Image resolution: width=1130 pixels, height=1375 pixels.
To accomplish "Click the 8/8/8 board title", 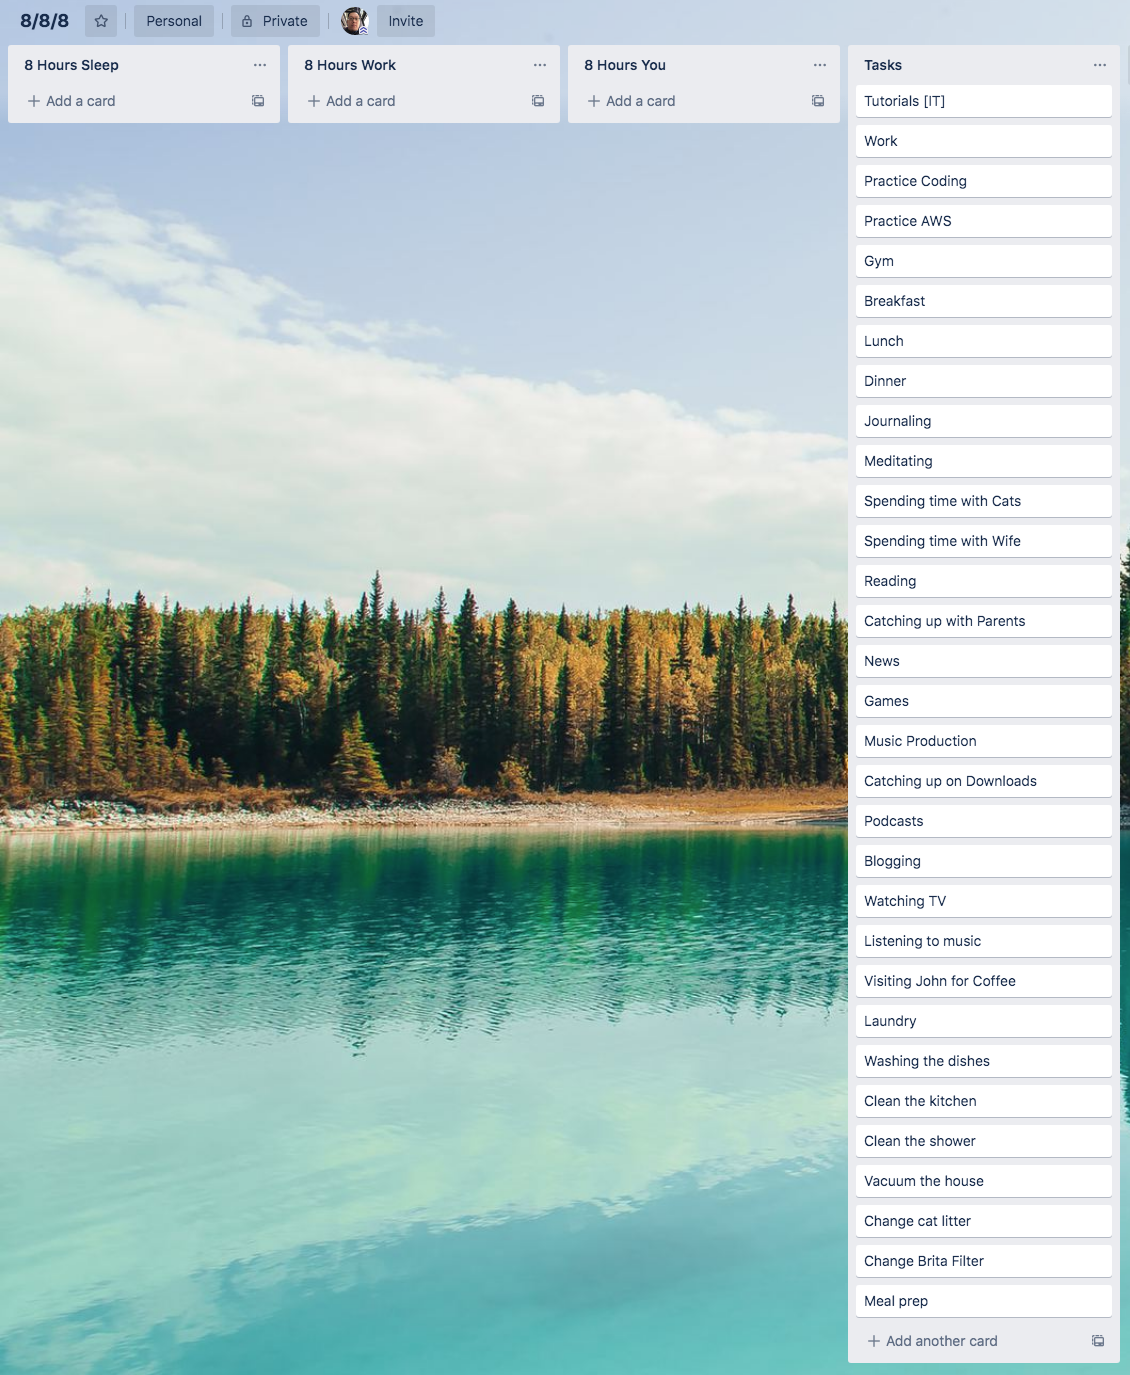I will pos(45,21).
